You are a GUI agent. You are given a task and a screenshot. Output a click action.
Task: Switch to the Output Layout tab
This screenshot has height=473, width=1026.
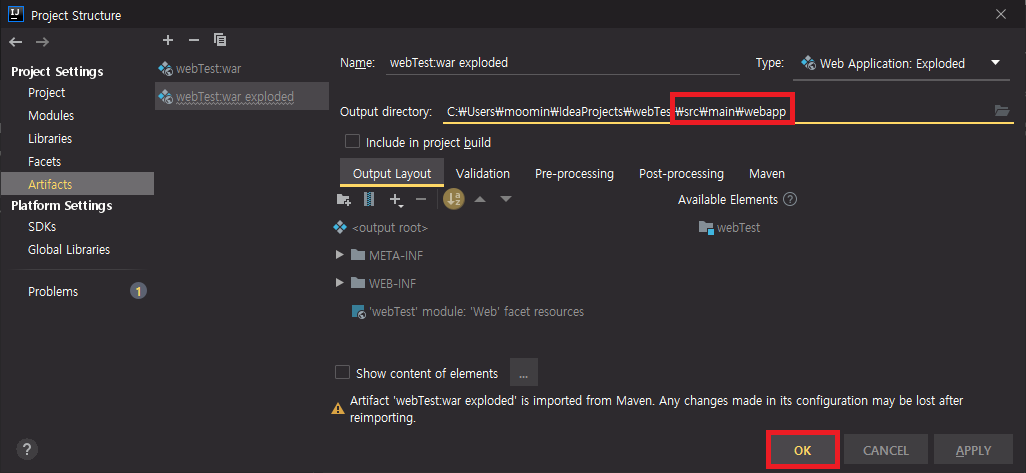tap(392, 173)
